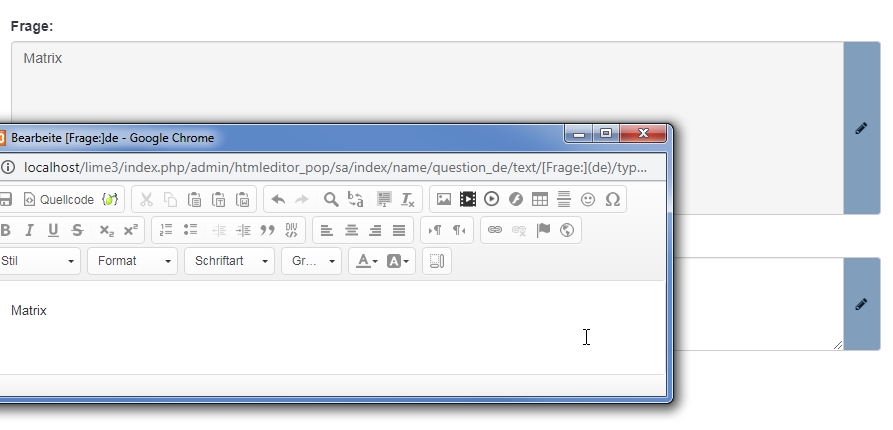Toggle italic text formatting
This screenshot has width=893, height=430.
(29, 230)
